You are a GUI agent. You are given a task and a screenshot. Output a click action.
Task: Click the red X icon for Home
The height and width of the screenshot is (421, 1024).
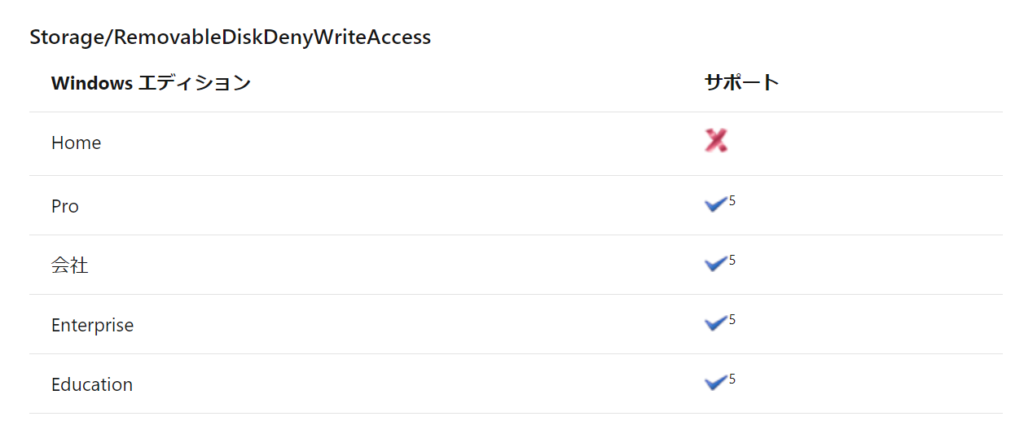point(716,141)
